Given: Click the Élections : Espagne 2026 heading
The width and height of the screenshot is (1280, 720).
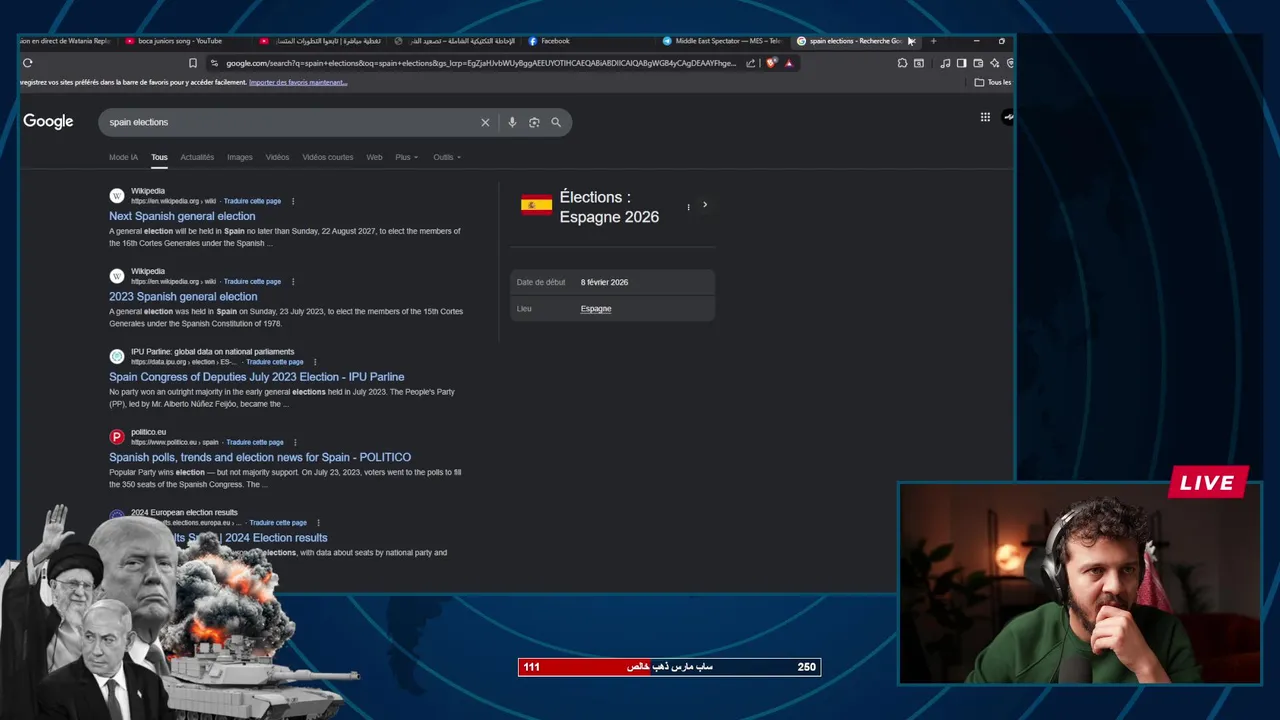Looking at the screenshot, I should coord(609,207).
